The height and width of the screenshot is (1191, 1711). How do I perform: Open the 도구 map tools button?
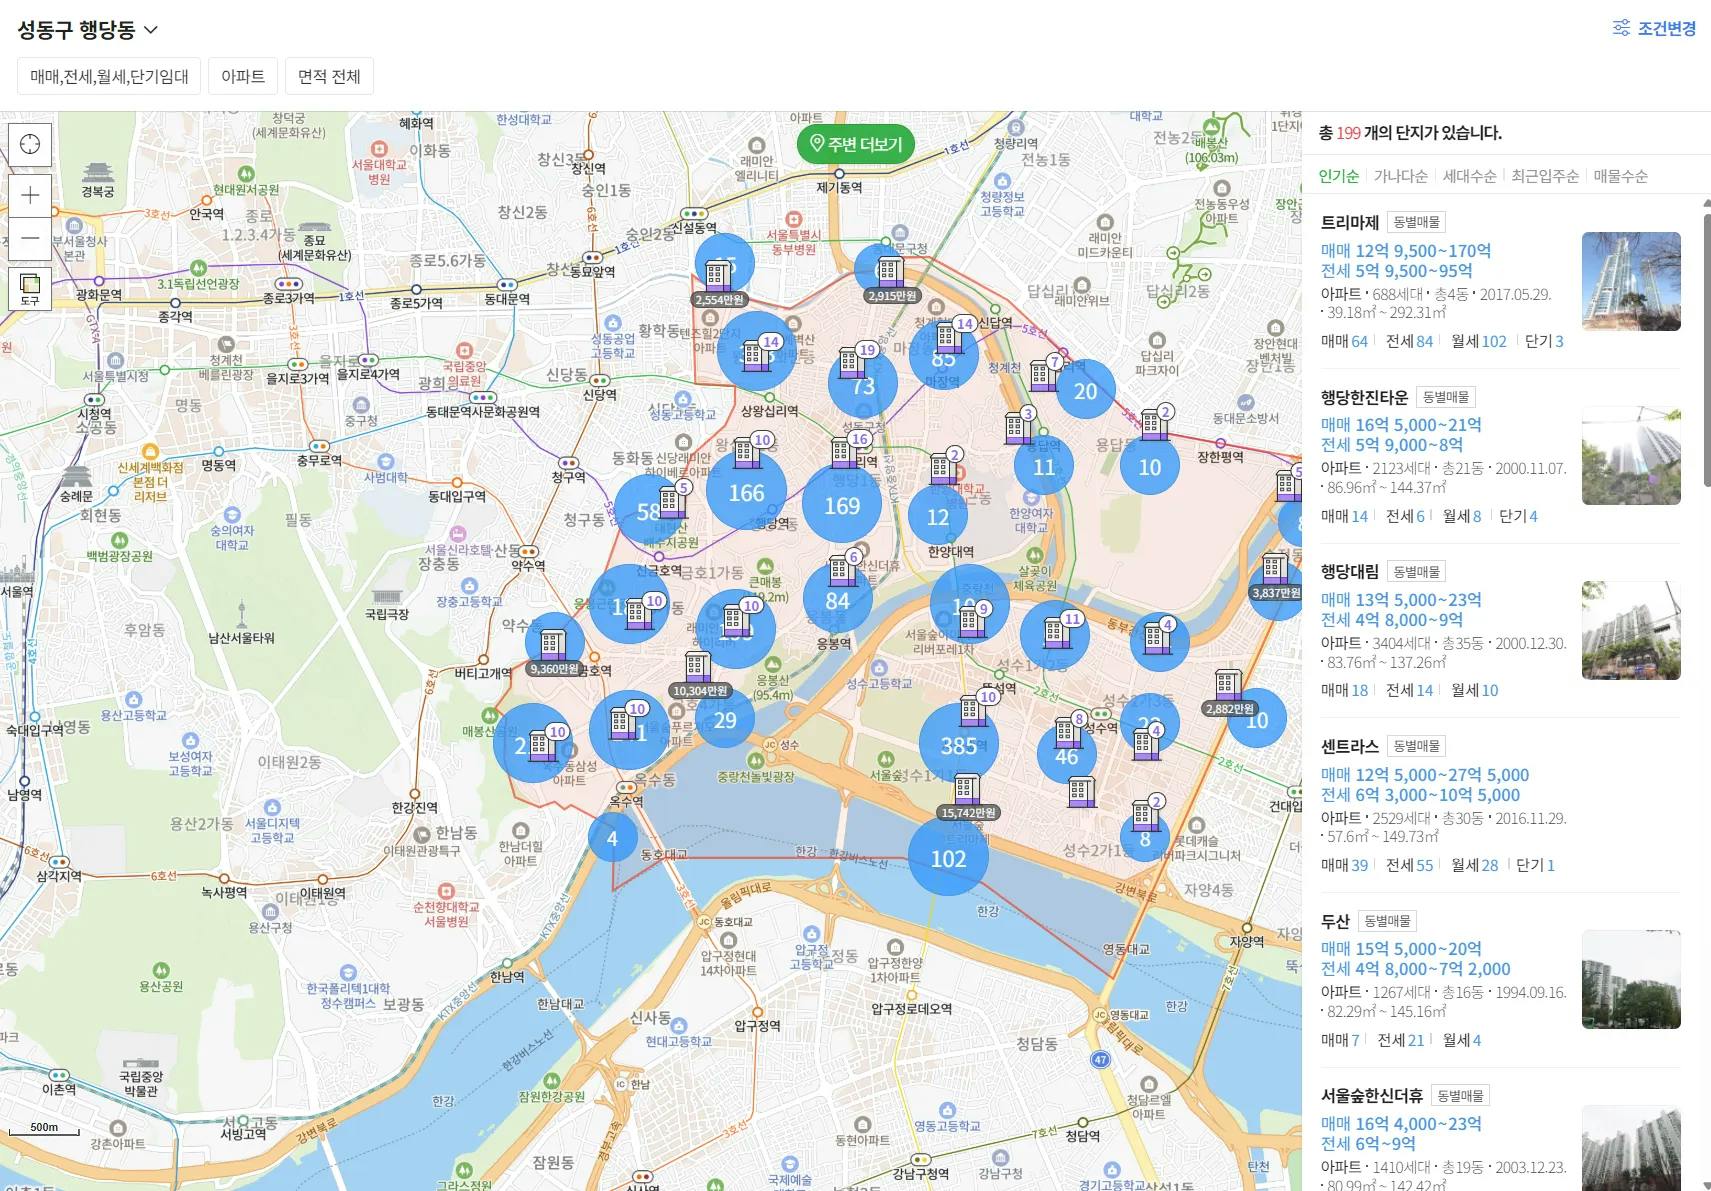coord(30,288)
